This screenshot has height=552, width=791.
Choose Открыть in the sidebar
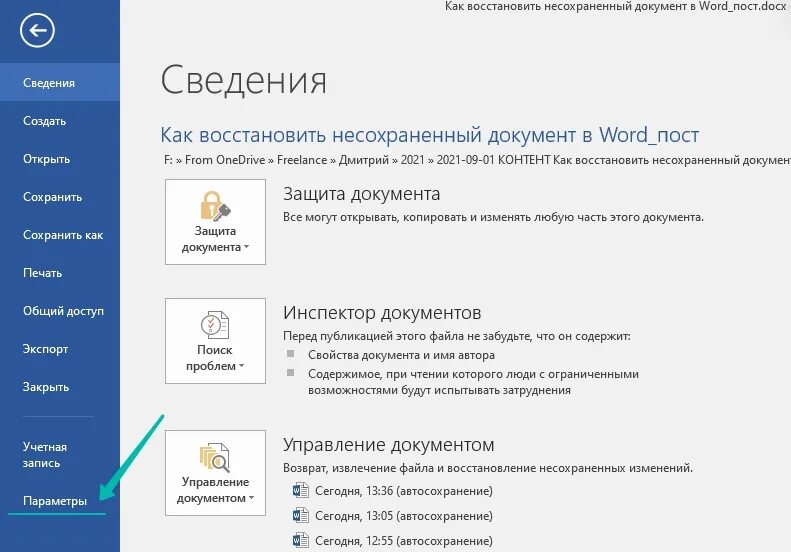click(60, 159)
